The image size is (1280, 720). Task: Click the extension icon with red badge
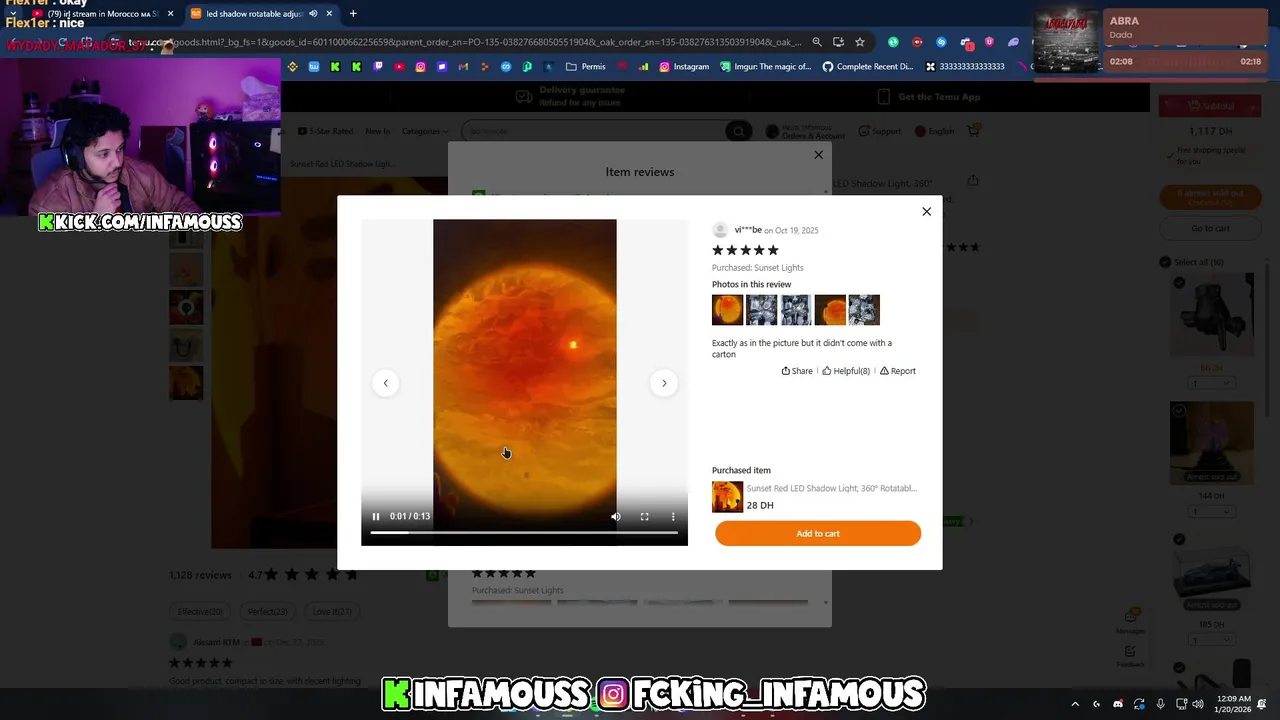pyautogui.click(x=966, y=42)
